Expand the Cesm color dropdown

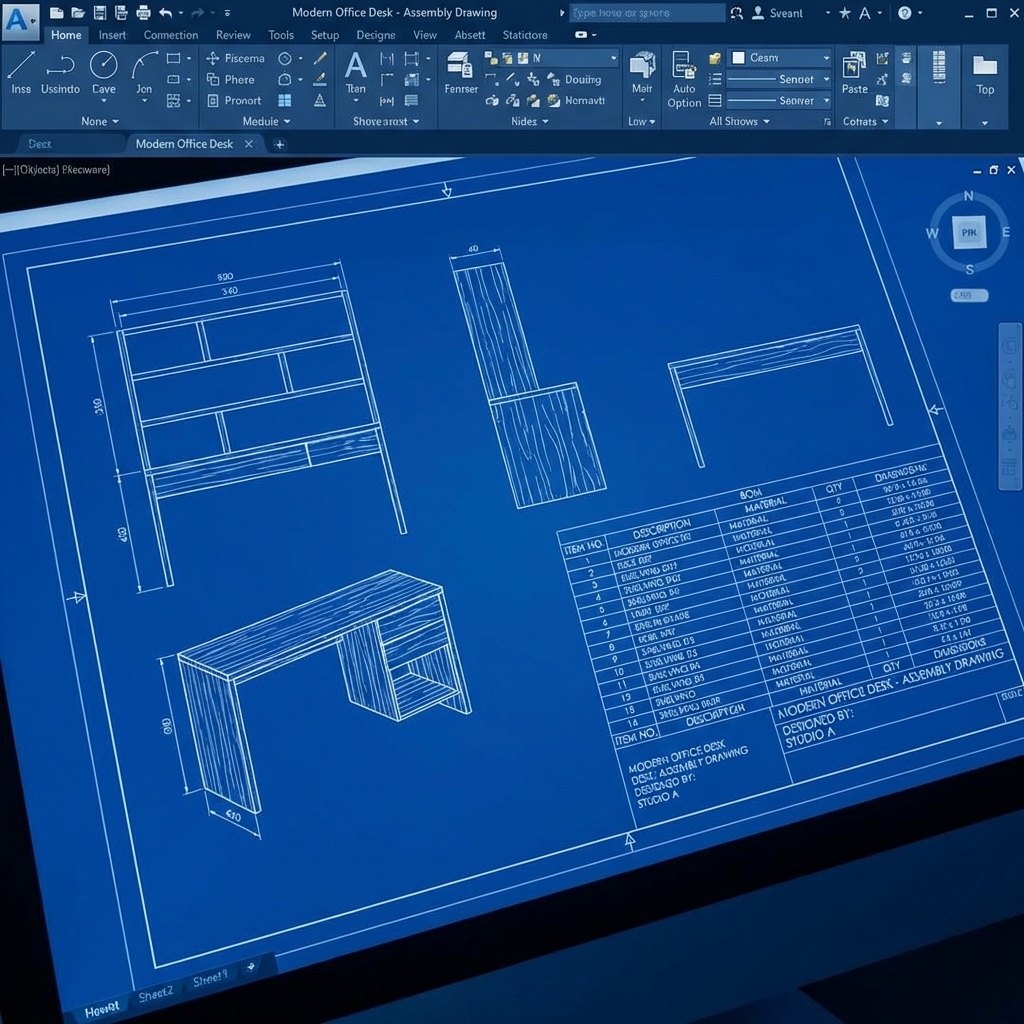pyautogui.click(x=825, y=58)
